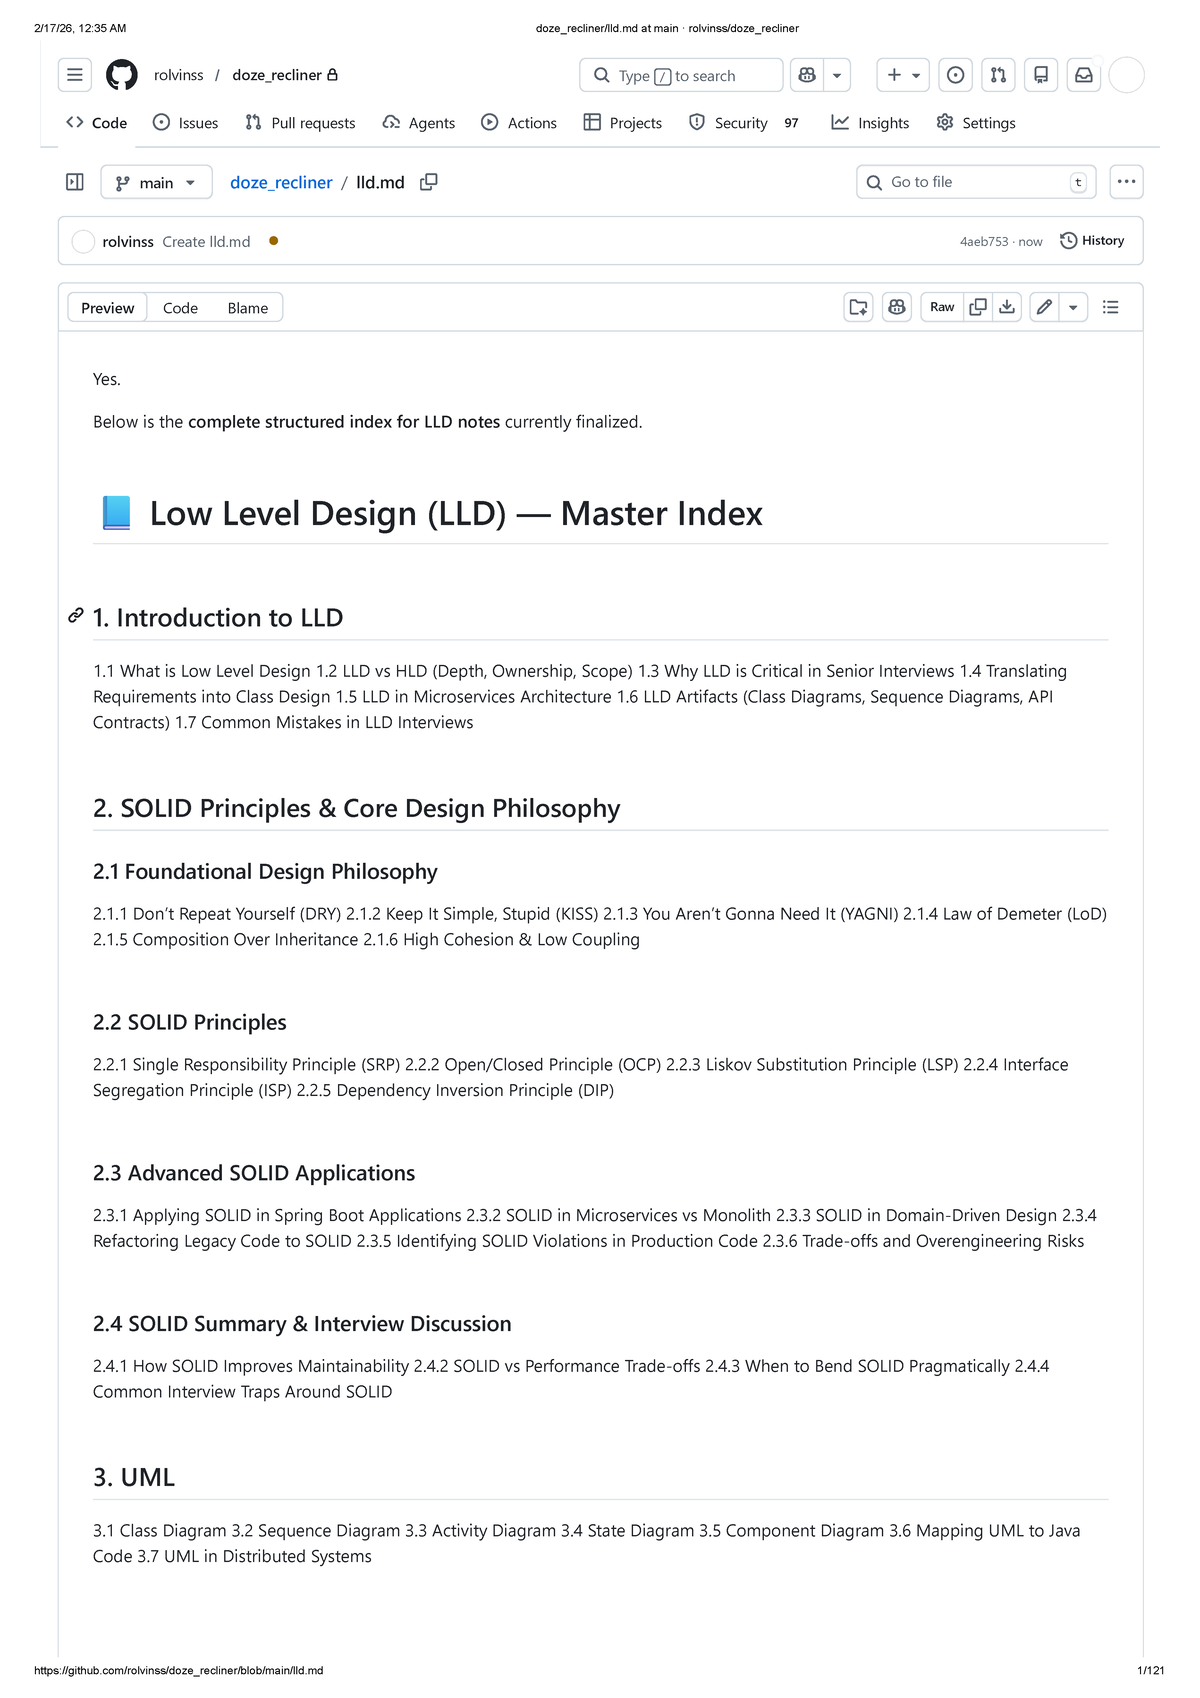Click subheading '2.4 SOLID Summary & Interview Discussion'
Image resolution: width=1200 pixels, height=1698 pixels.
point(302,1324)
